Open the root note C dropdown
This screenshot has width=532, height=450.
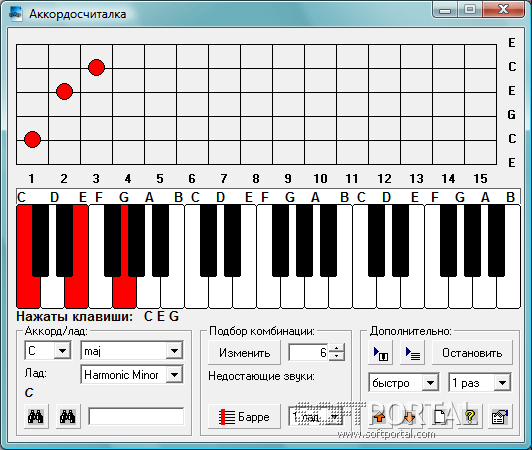[62, 351]
